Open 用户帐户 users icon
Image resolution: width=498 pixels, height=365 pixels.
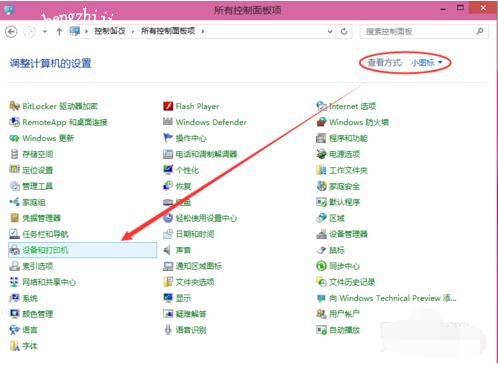(321, 314)
